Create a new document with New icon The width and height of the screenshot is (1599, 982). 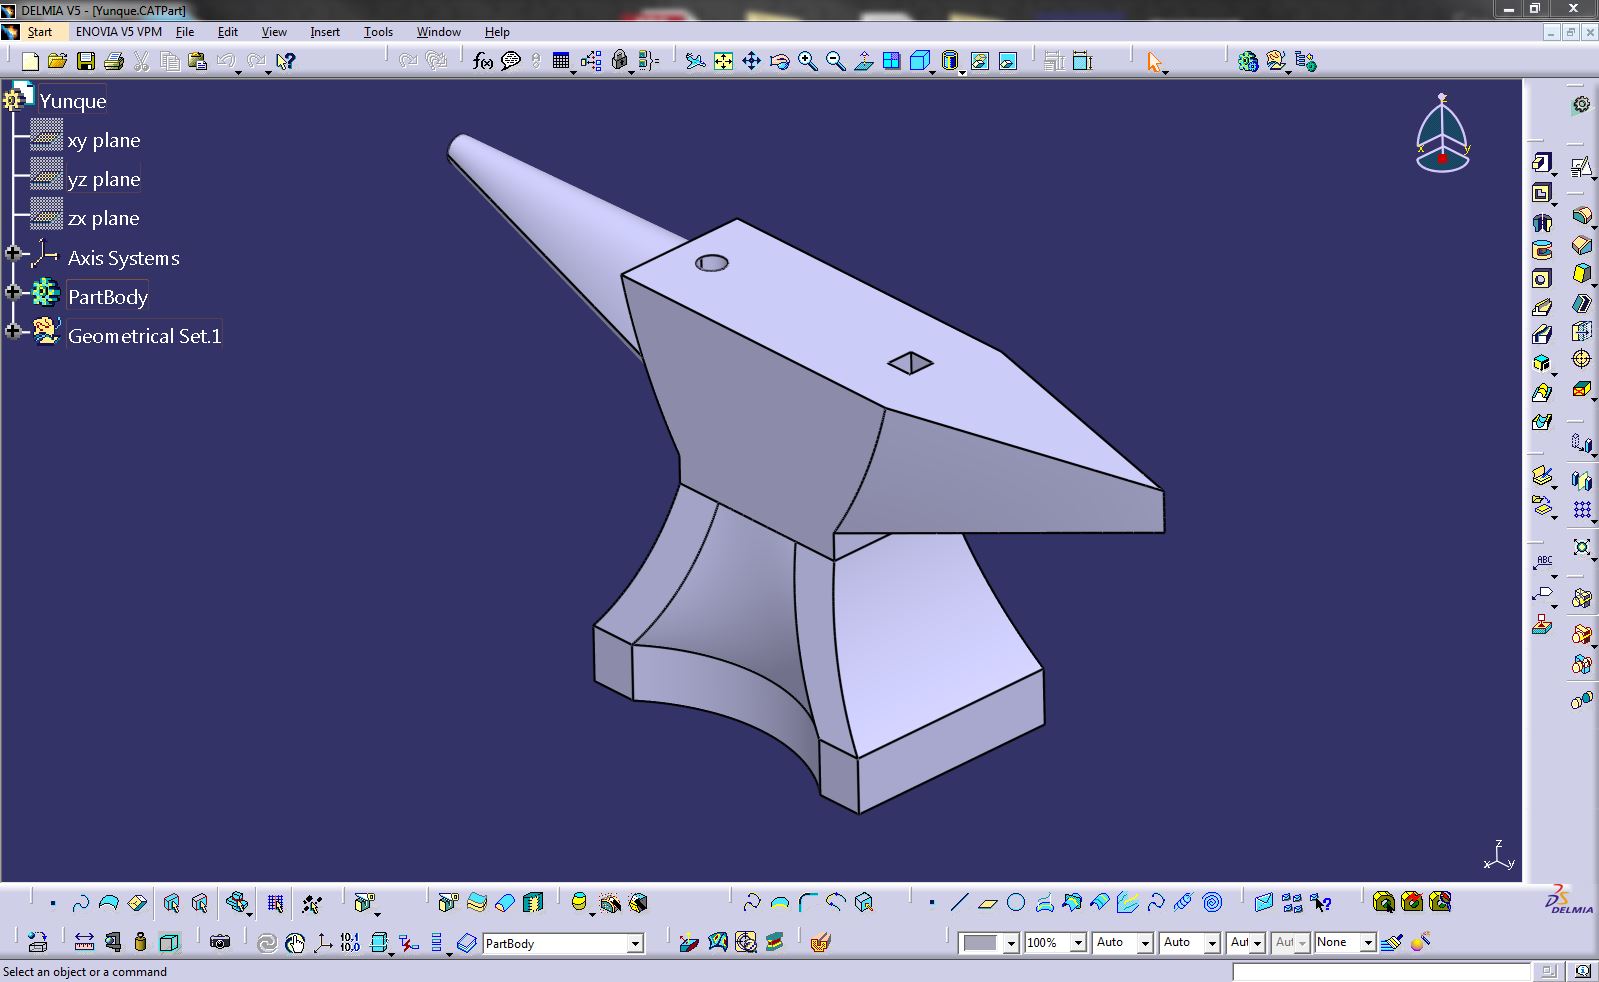point(30,61)
